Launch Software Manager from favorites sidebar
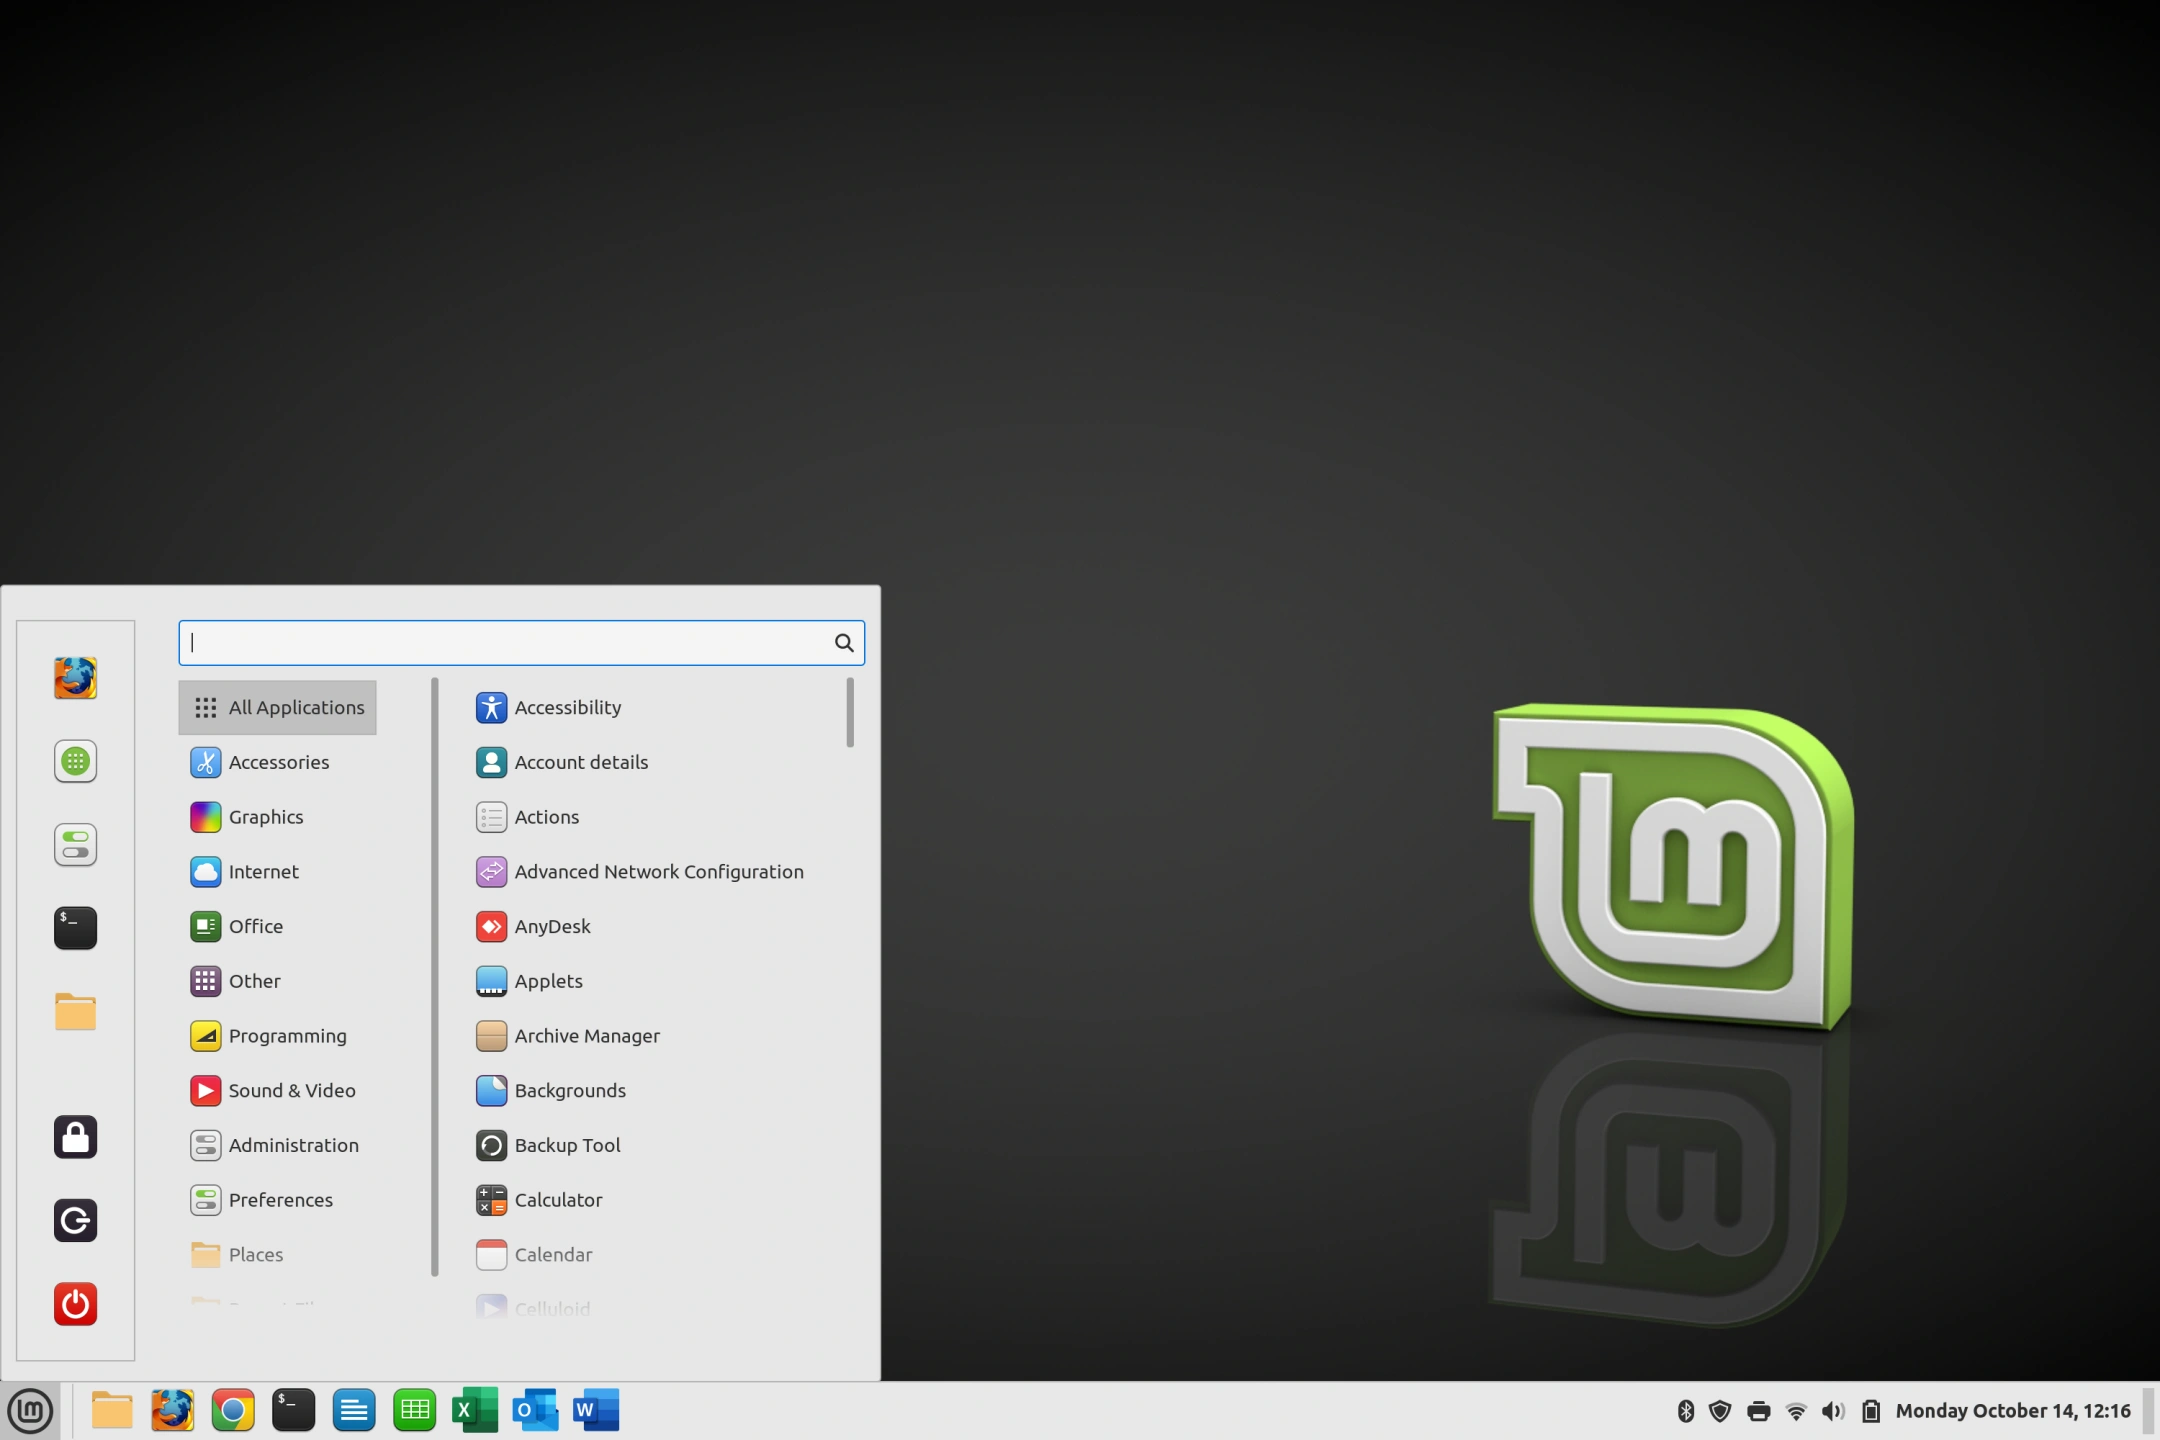2160x1440 pixels. click(x=75, y=761)
